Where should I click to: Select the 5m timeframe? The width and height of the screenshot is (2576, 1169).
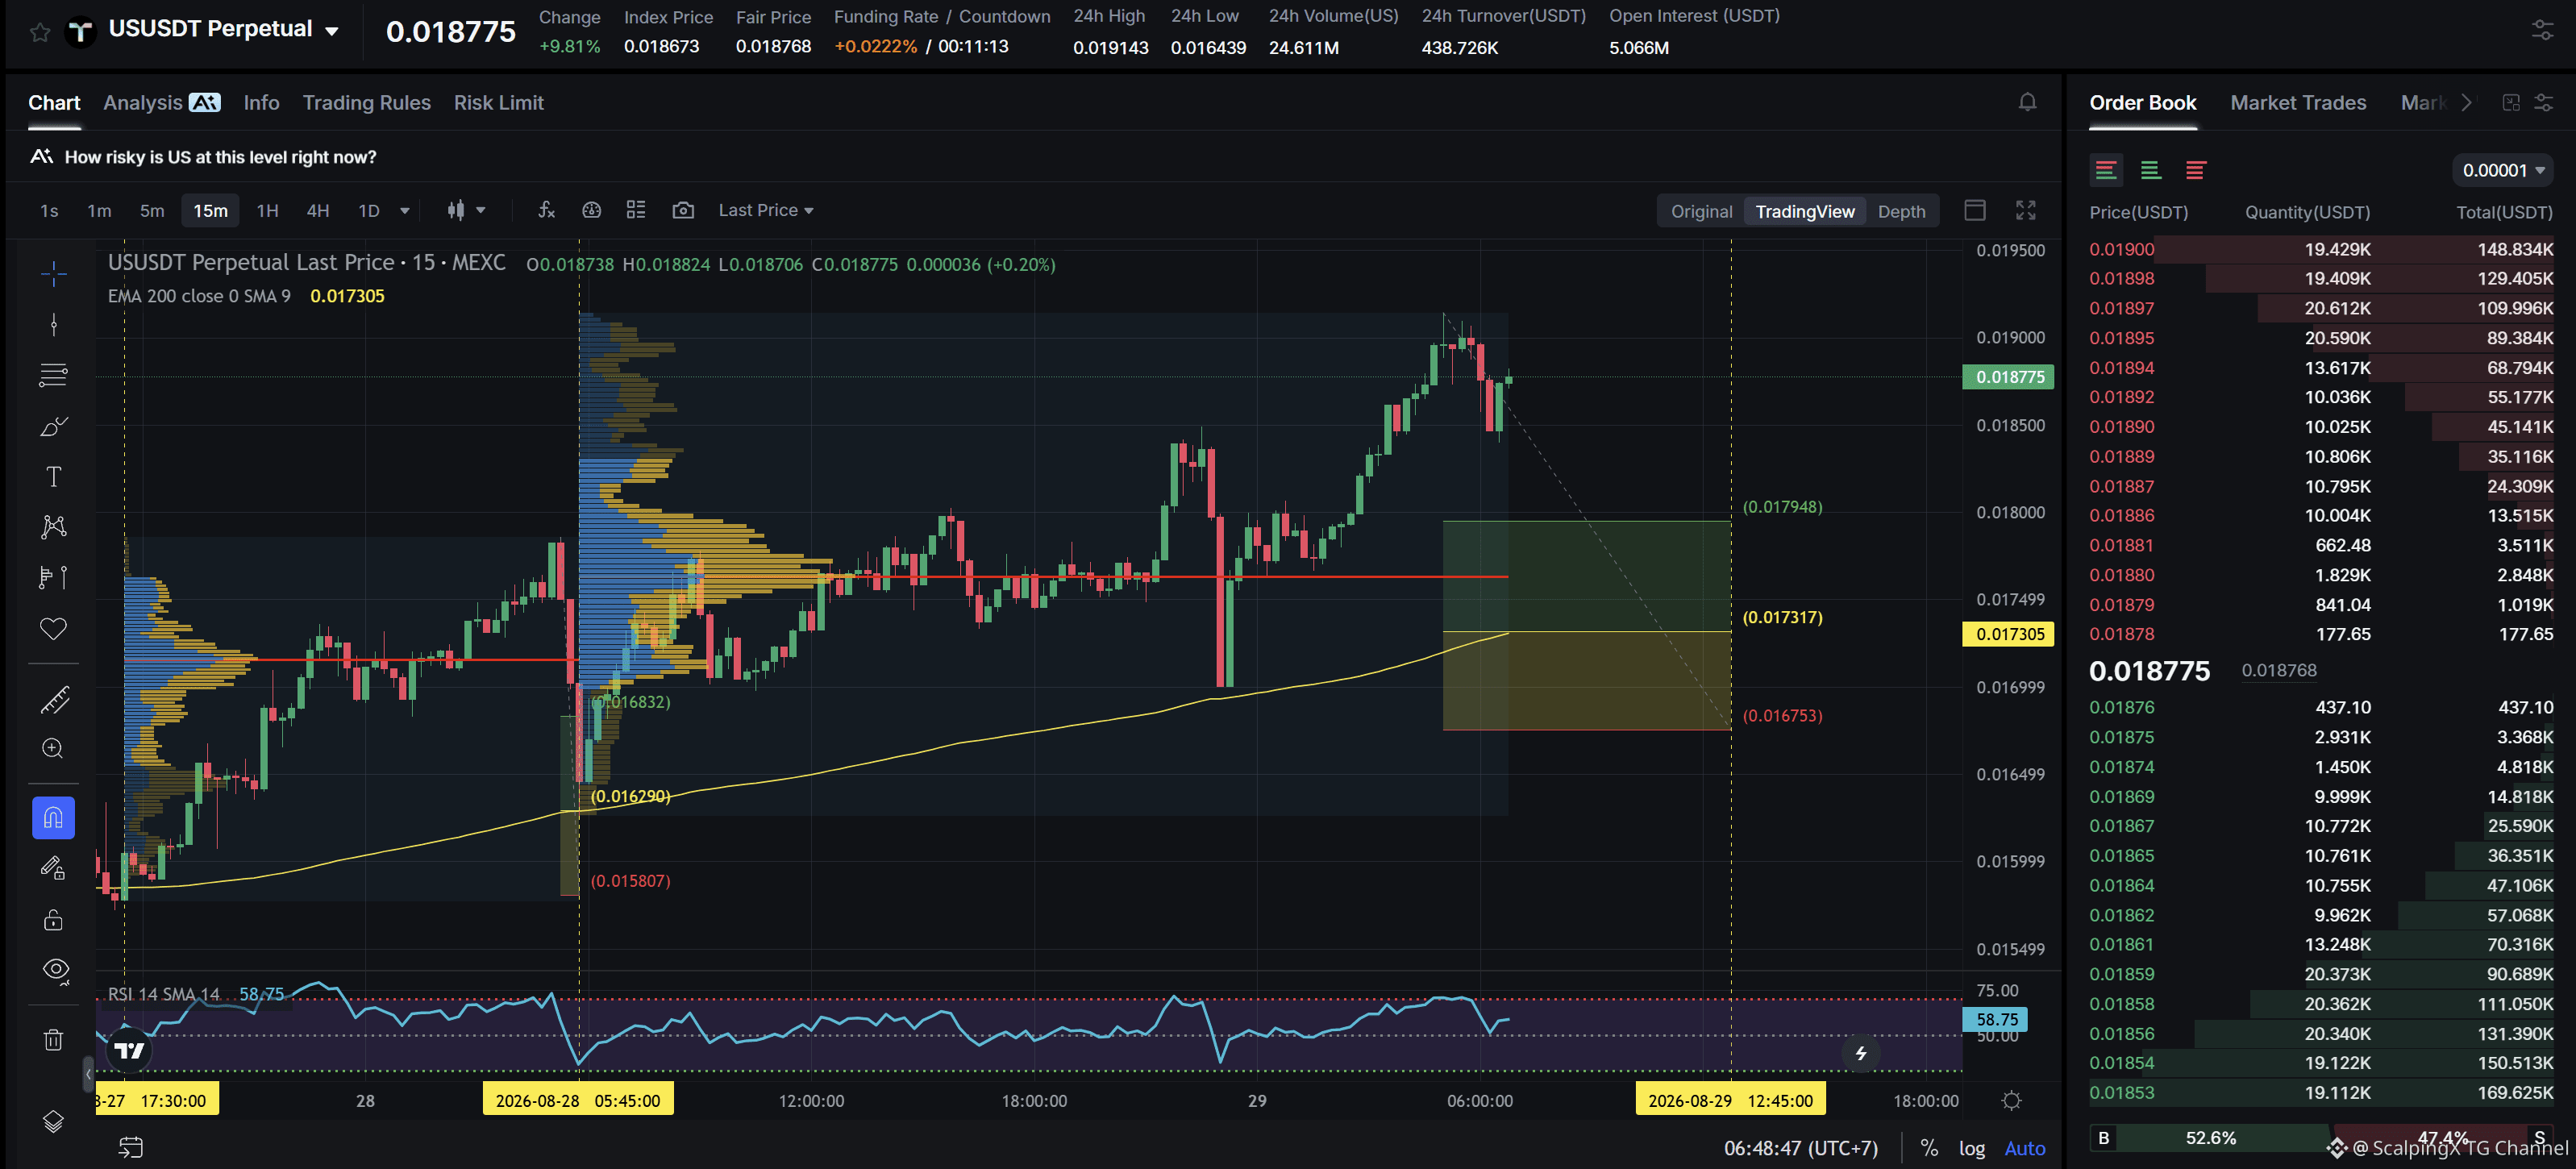point(152,210)
